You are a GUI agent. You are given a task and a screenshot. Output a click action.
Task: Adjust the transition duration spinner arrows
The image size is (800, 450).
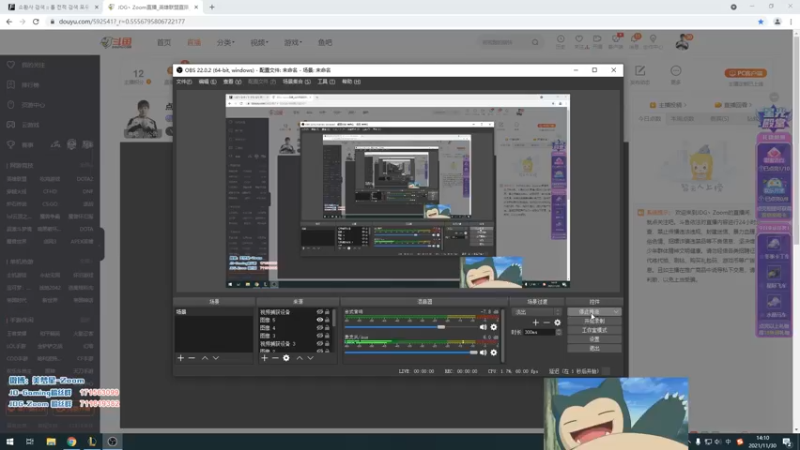(x=559, y=332)
